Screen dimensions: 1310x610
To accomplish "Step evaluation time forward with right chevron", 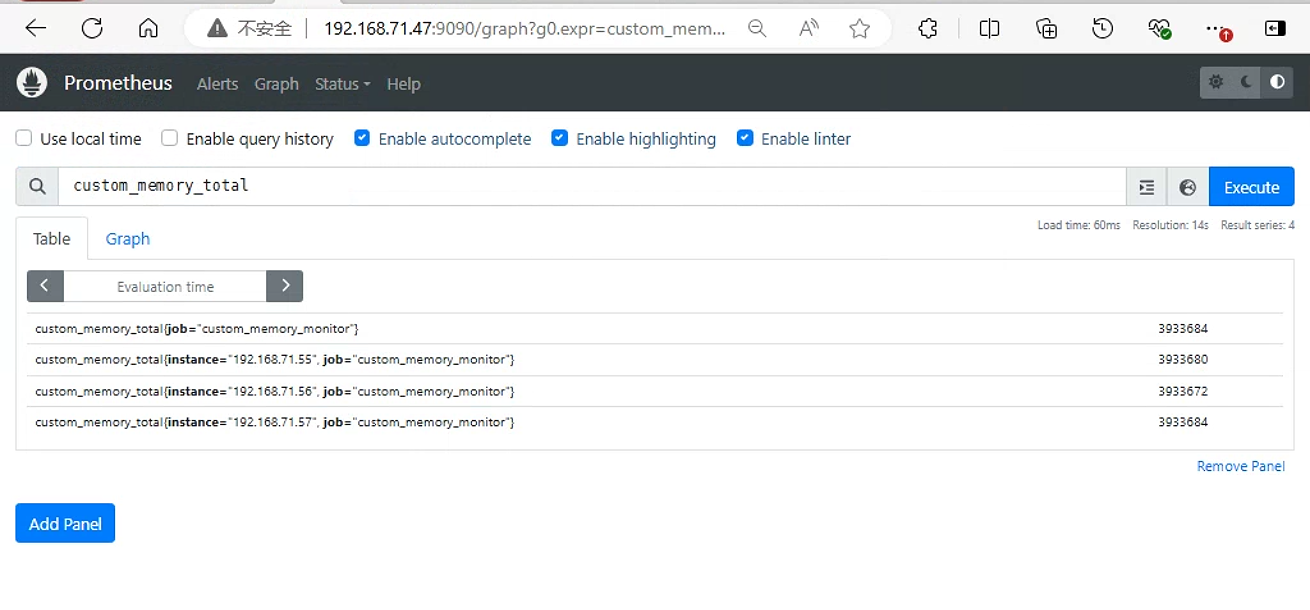I will pyautogui.click(x=285, y=286).
